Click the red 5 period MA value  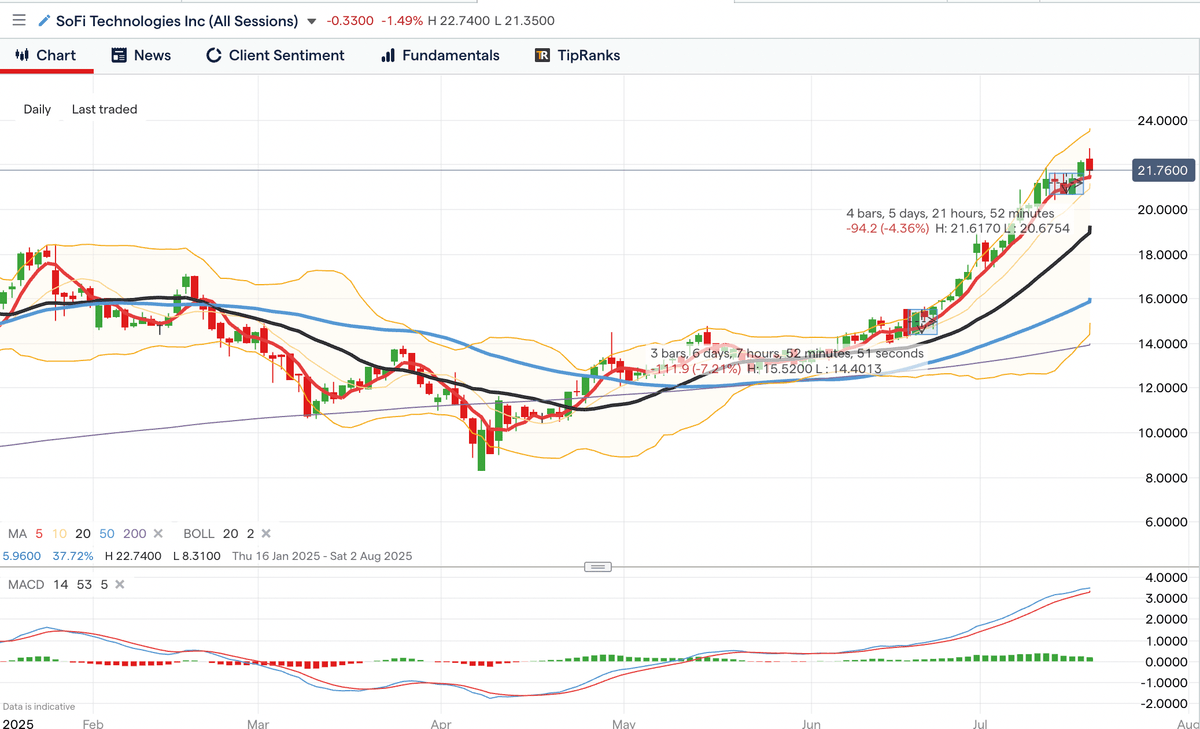(39, 534)
